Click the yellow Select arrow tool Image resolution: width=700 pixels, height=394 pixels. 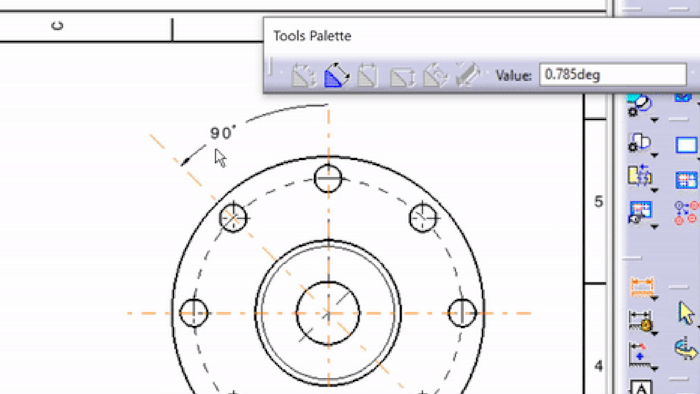pos(686,313)
